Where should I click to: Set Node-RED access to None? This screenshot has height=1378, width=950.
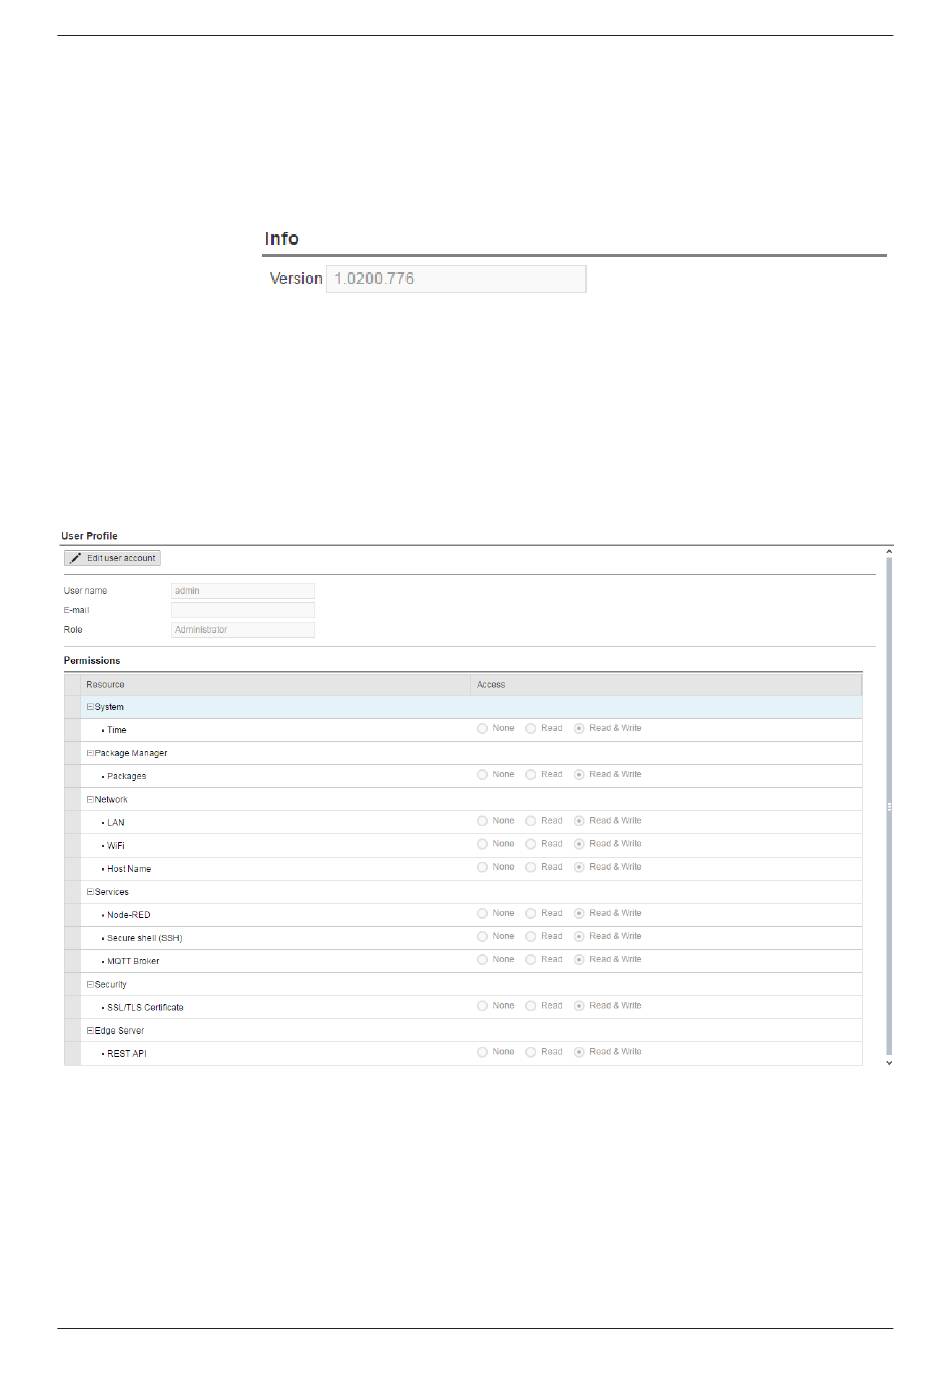click(x=483, y=914)
